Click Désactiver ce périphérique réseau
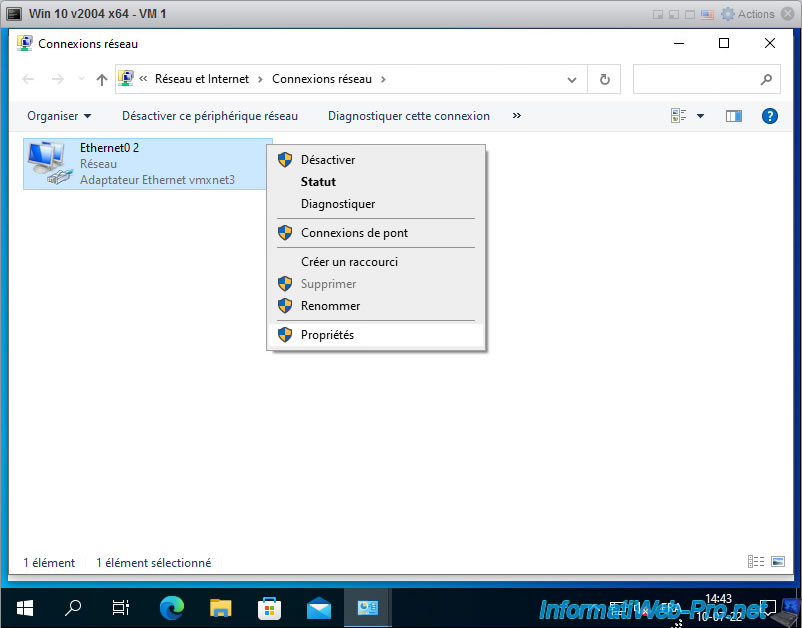 [x=210, y=115]
